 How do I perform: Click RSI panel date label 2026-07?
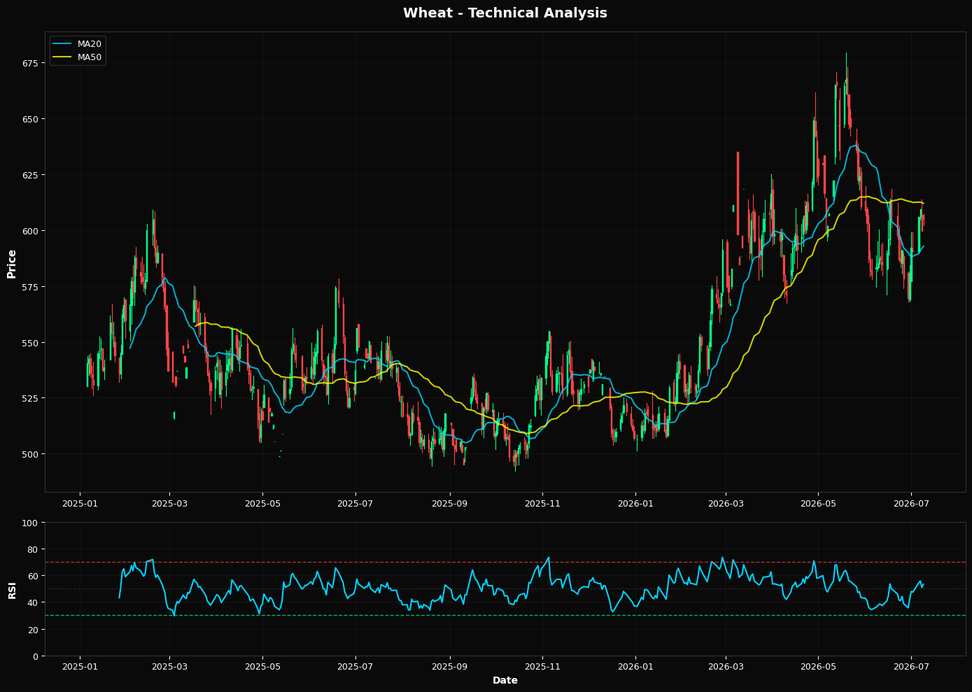pos(911,667)
